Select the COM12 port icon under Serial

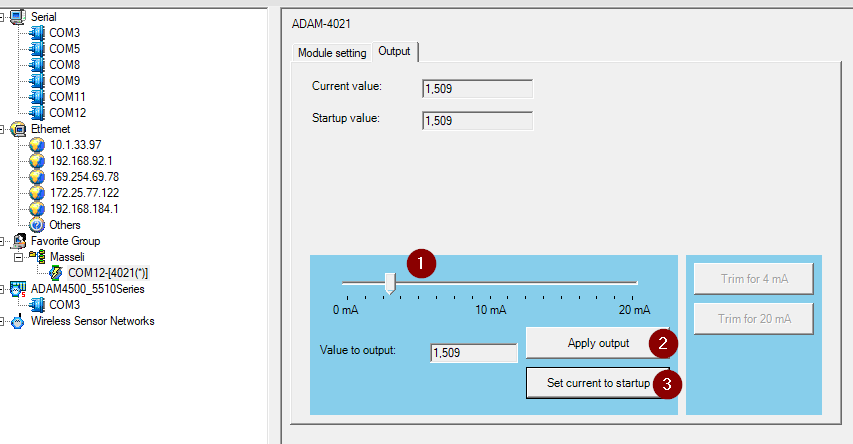tap(37, 113)
